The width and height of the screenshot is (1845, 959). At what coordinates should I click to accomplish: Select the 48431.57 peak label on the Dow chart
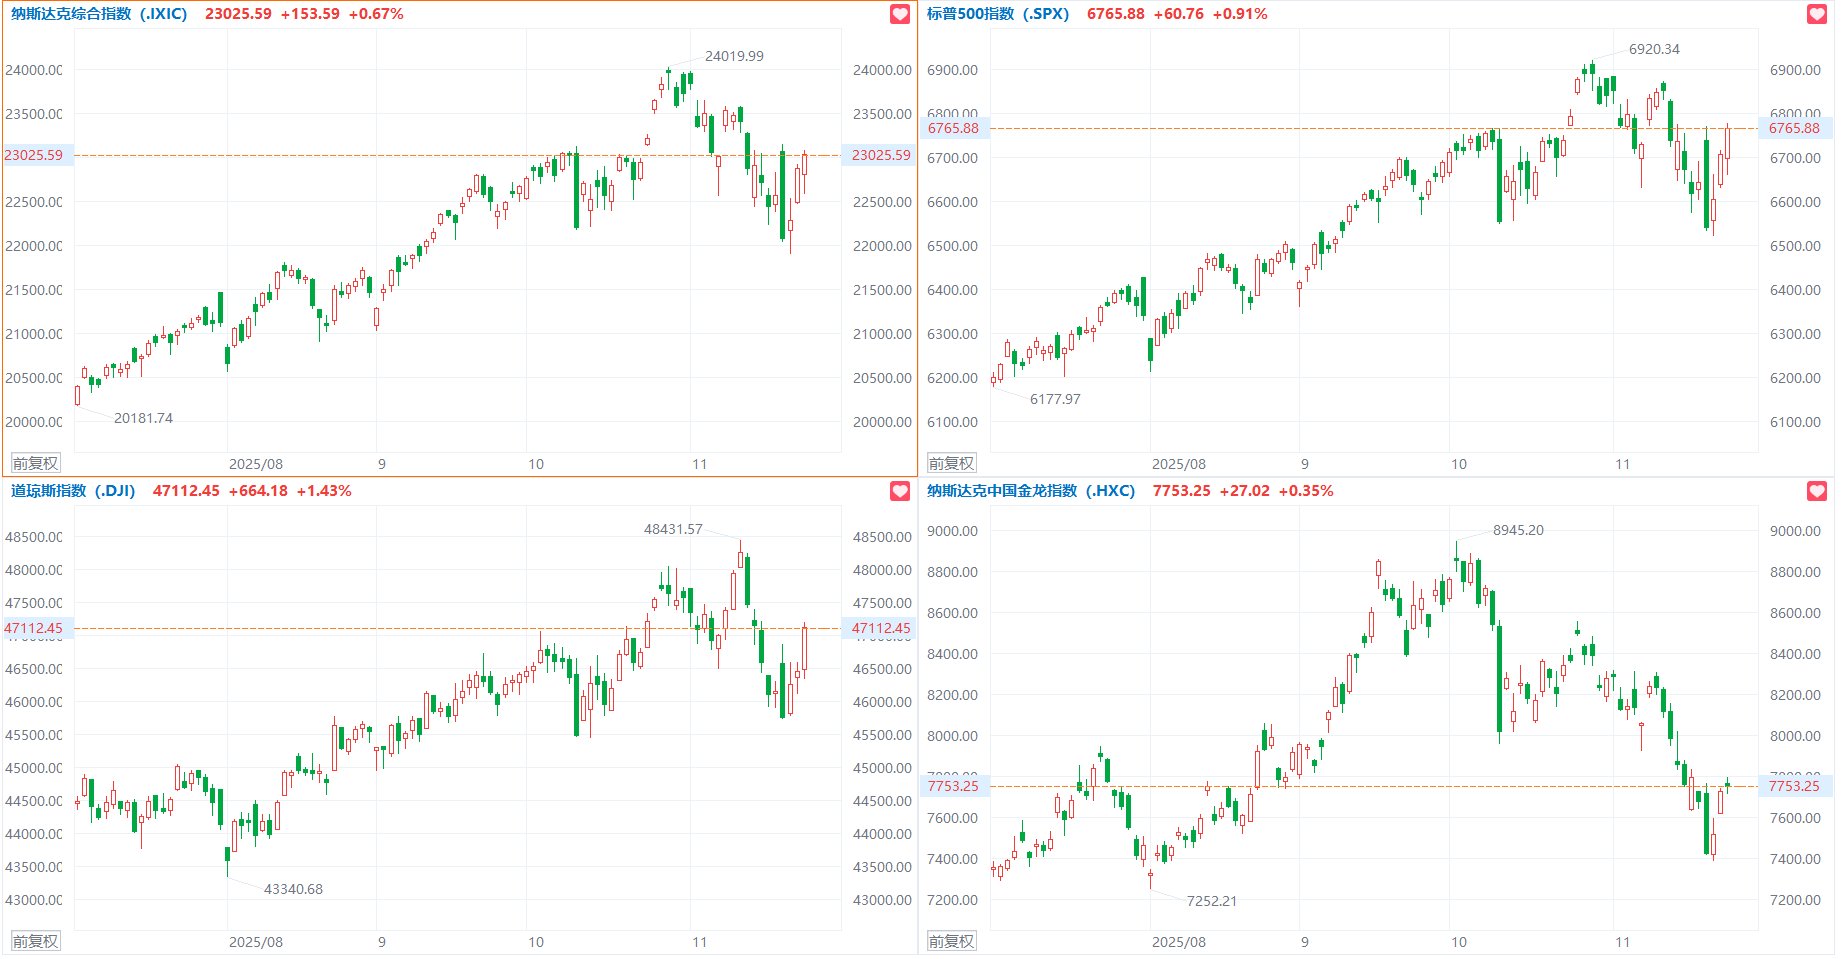point(672,529)
